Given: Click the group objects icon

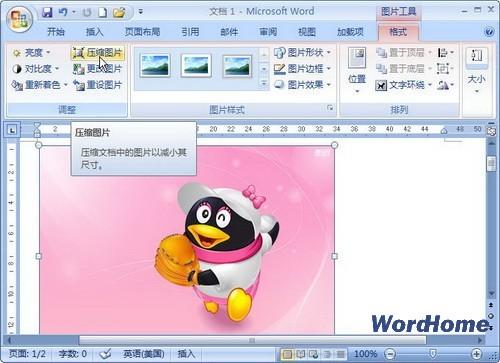Looking at the screenshot, I should [x=445, y=69].
